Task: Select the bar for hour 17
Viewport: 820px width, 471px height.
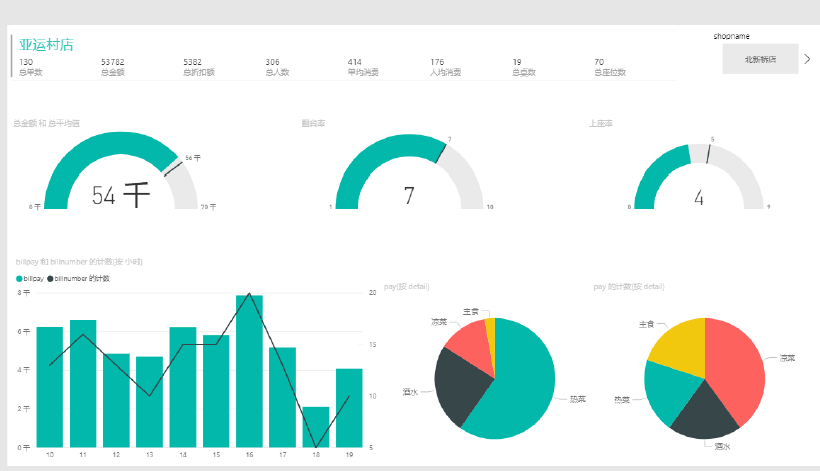Action: tap(282, 397)
